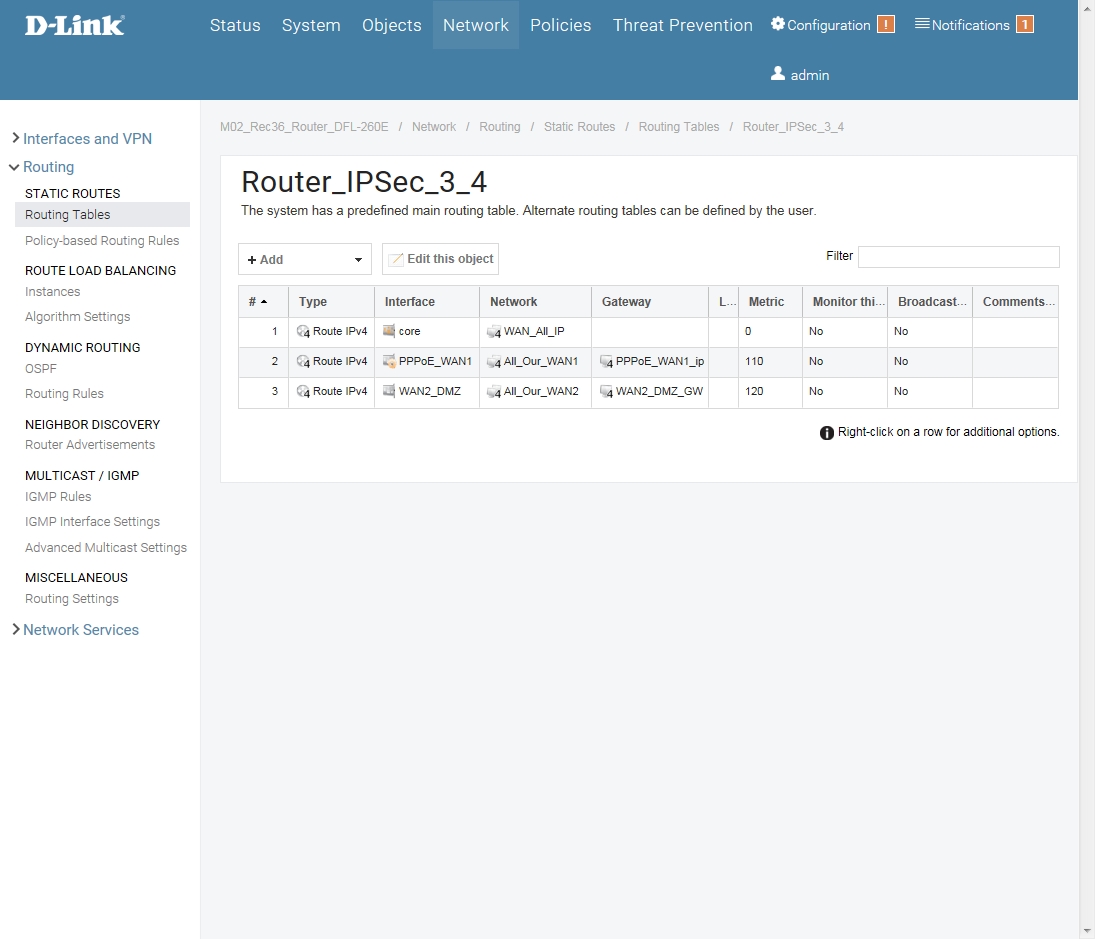Click the Route IPv4 icon in row 1
Image resolution: width=1095 pixels, height=939 pixels.
click(x=303, y=332)
